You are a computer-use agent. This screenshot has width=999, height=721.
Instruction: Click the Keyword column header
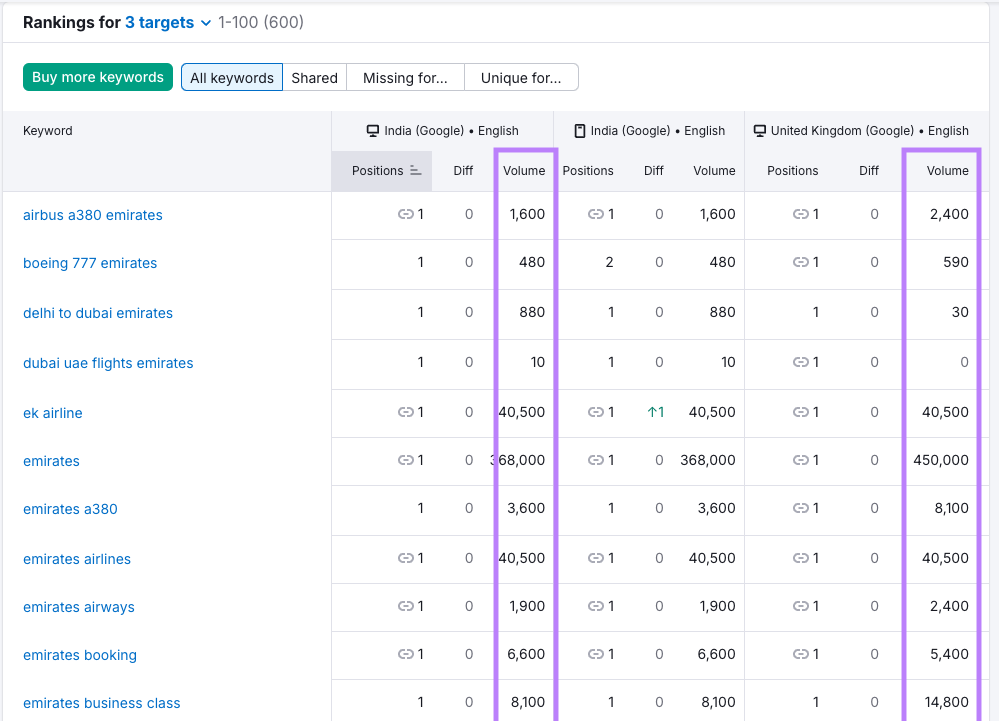pos(48,131)
